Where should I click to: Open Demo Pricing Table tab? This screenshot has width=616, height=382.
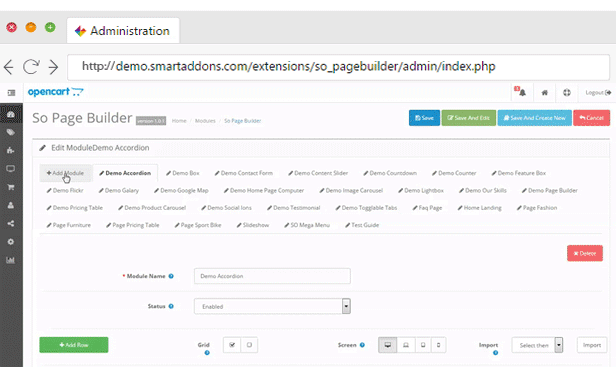75,208
